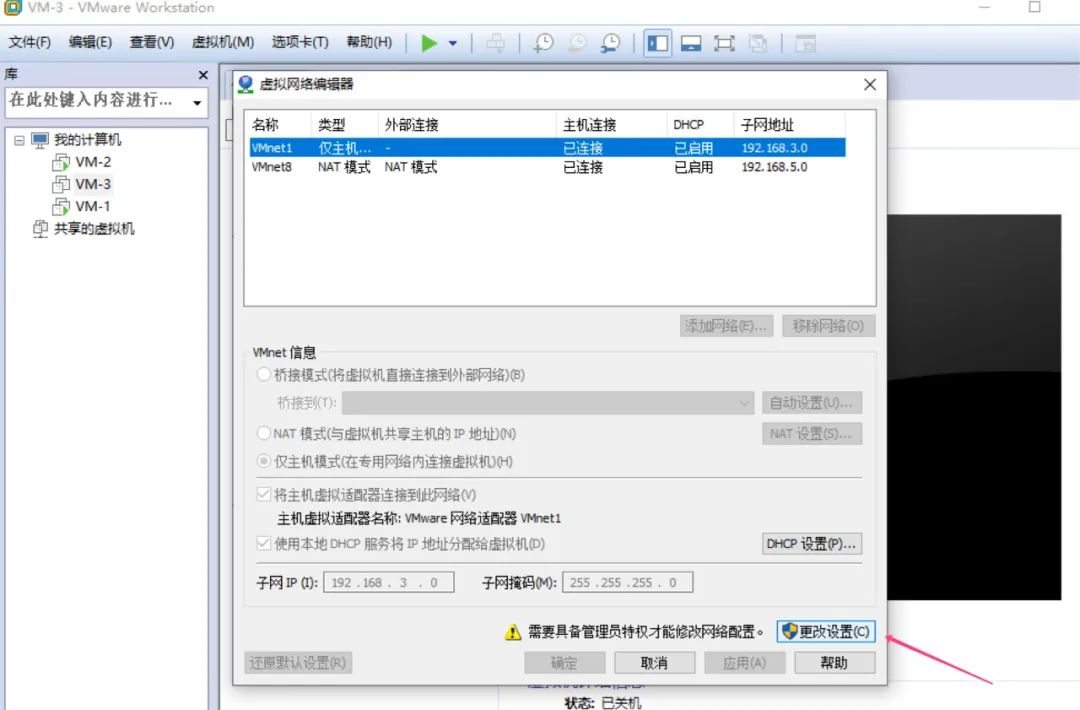
Task: Select the VMnet8 network row
Action: pyautogui.click(x=547, y=167)
